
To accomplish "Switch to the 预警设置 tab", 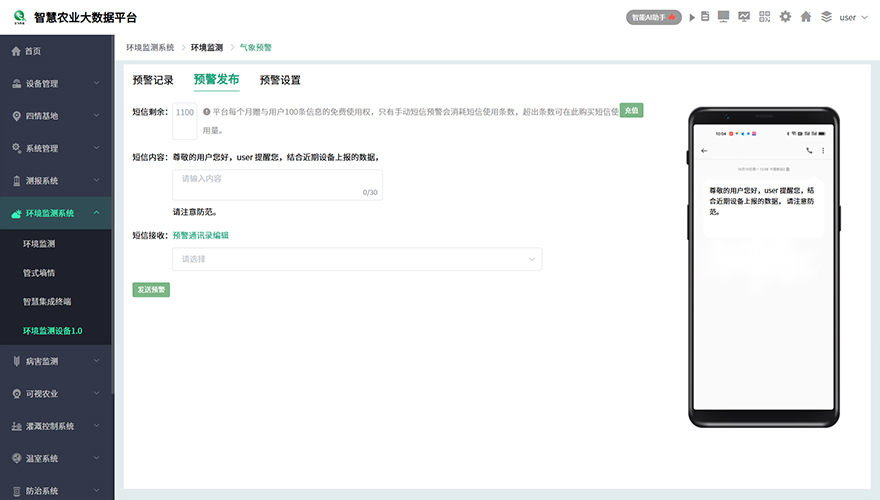I will [280, 80].
